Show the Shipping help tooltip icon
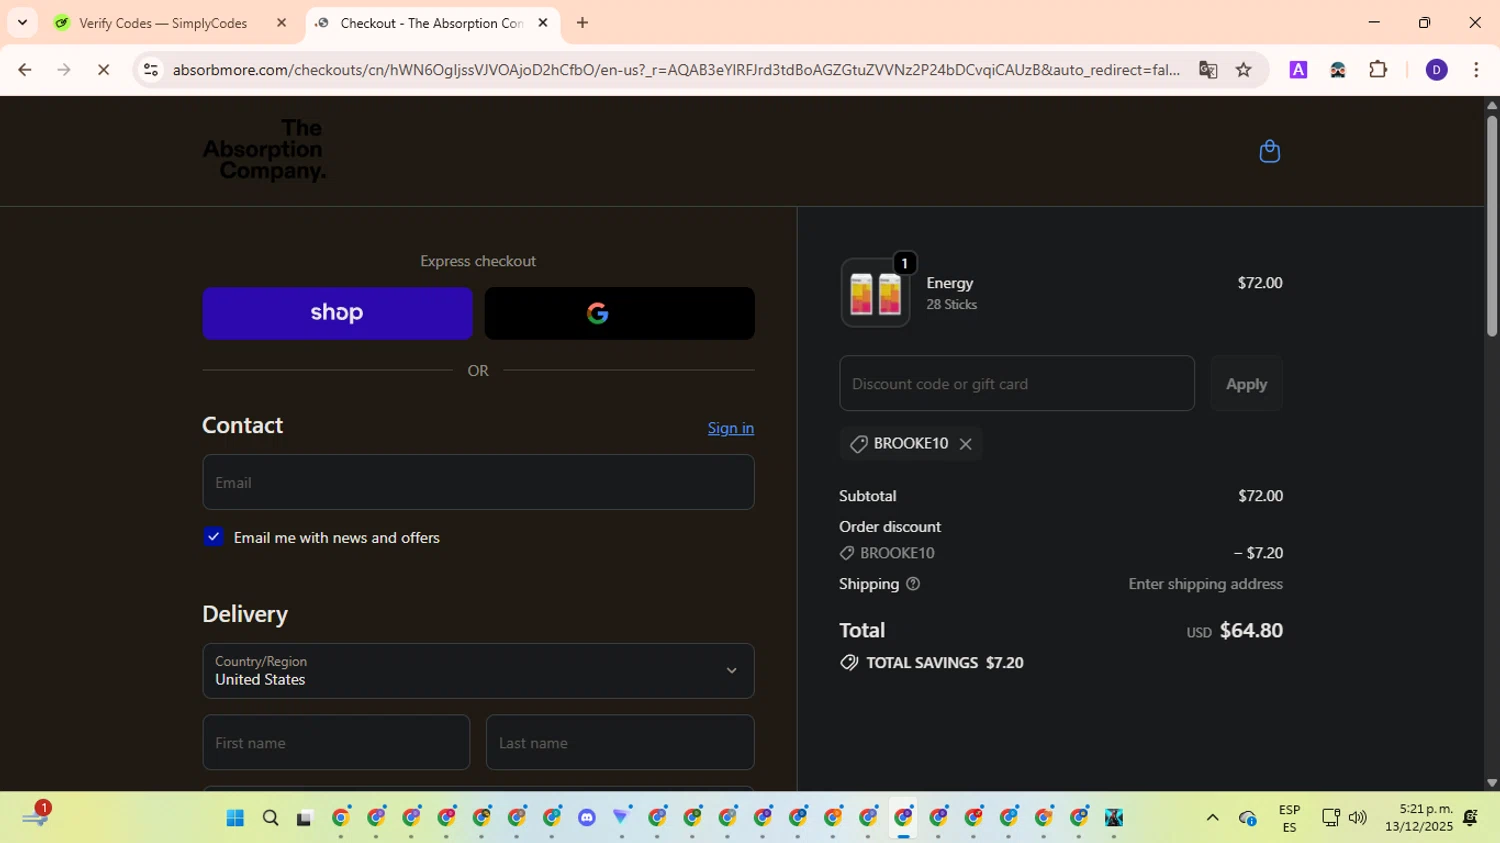 913,584
